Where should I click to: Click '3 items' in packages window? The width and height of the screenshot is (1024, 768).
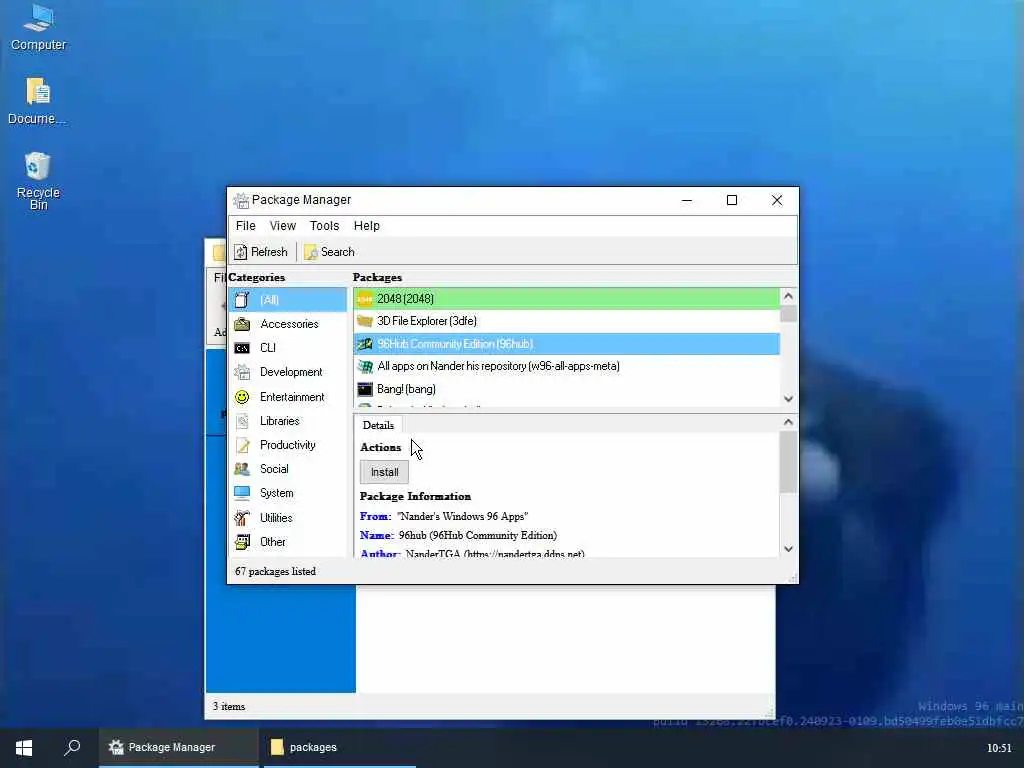229,707
